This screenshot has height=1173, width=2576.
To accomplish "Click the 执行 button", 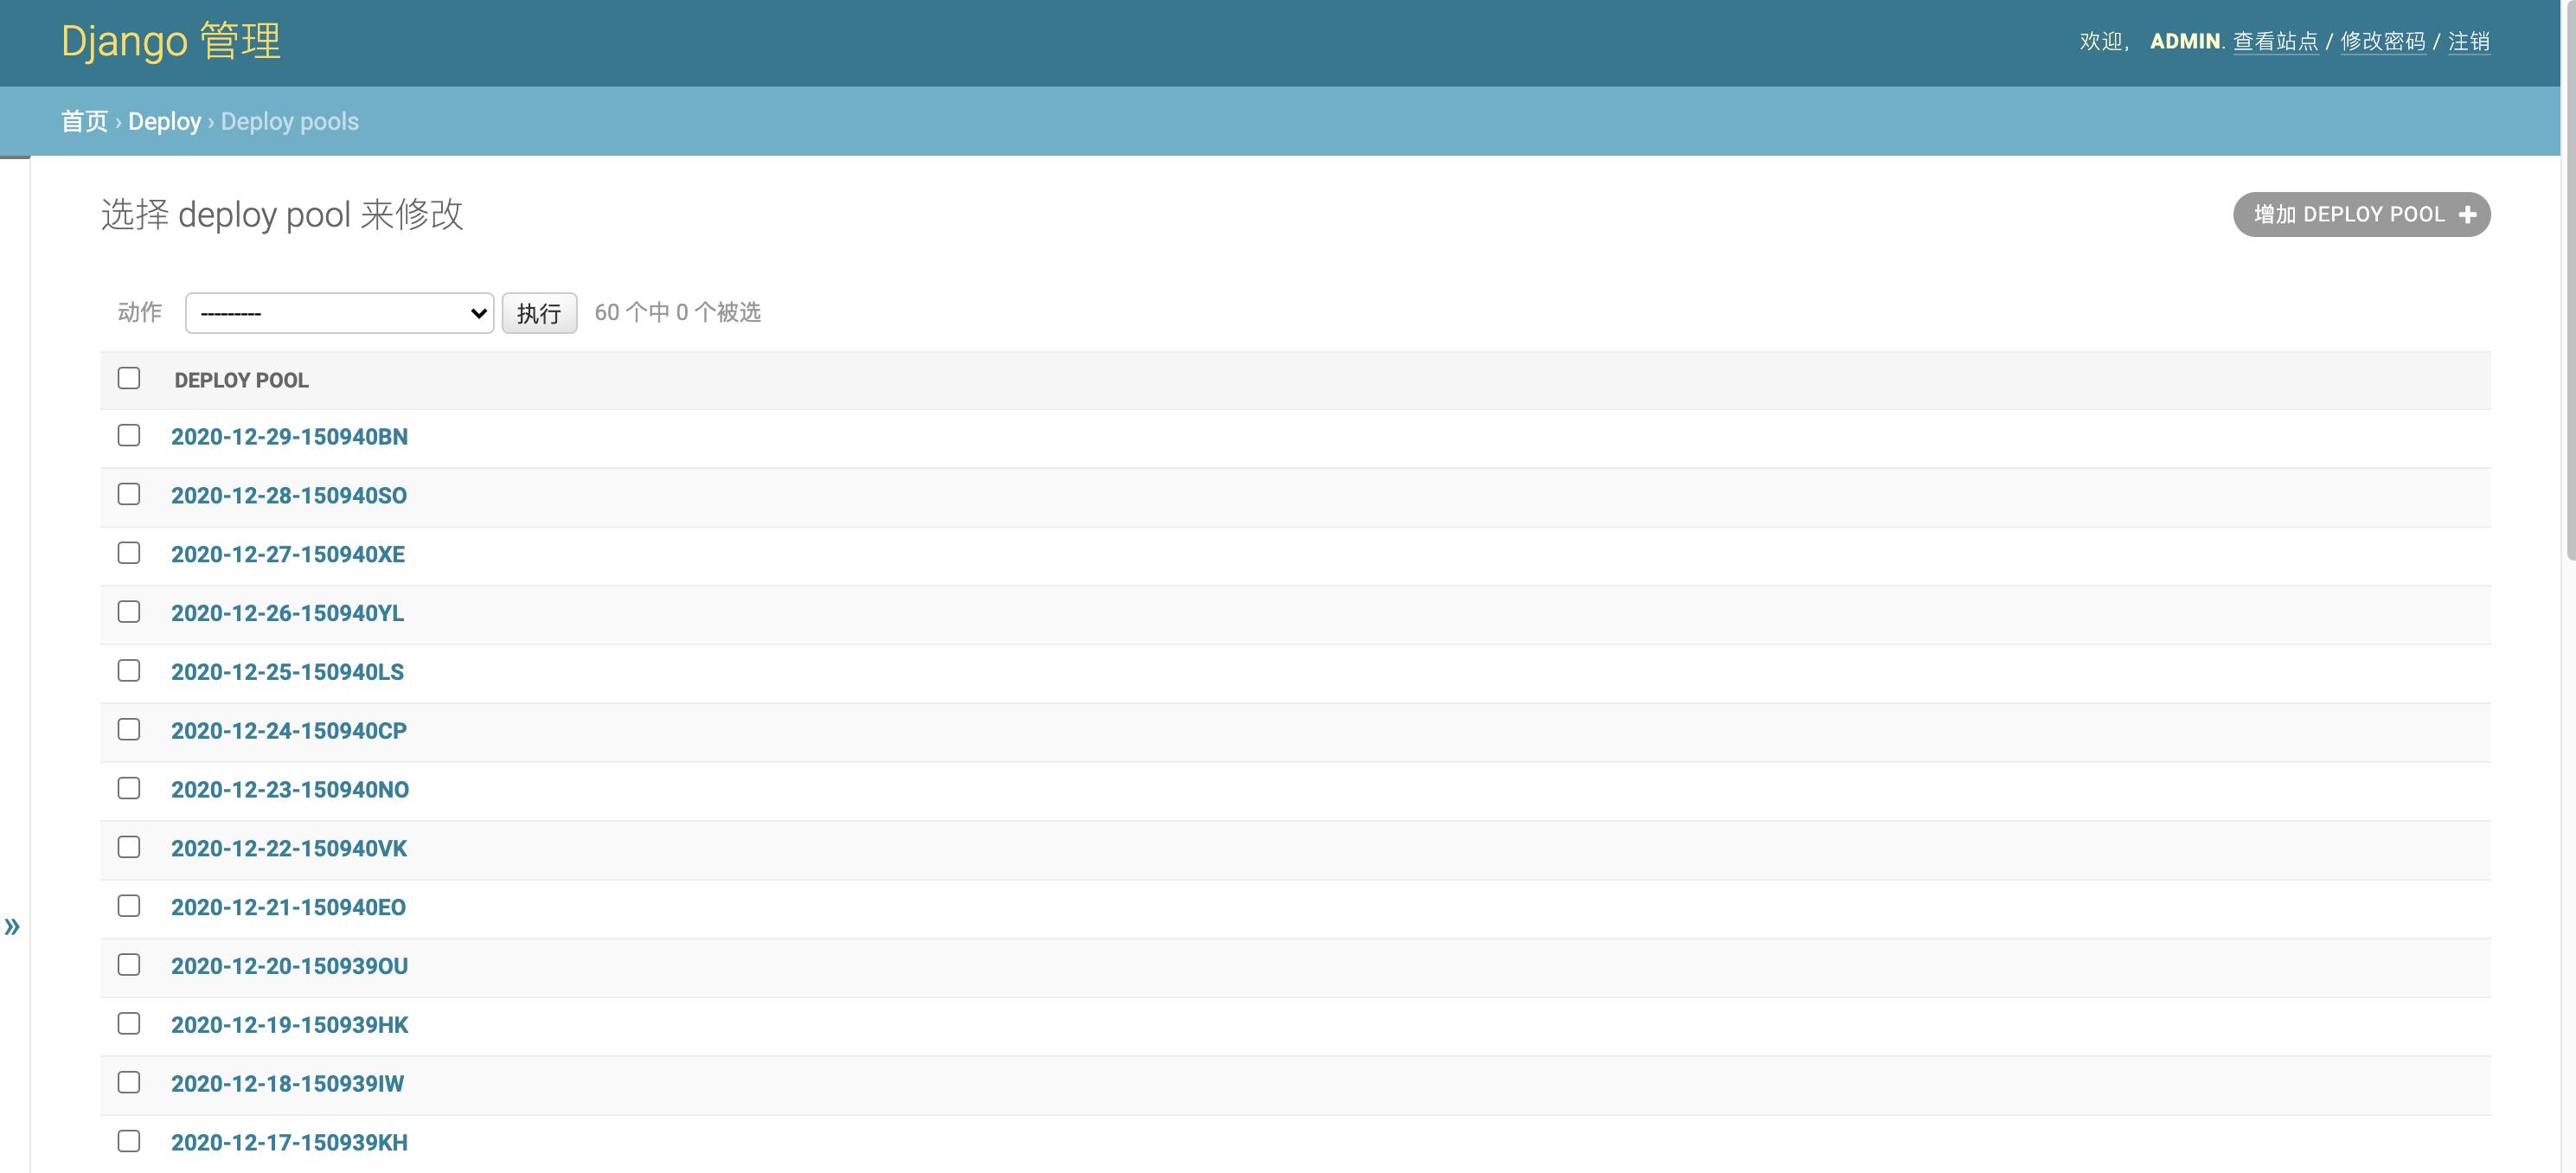I will coord(539,313).
